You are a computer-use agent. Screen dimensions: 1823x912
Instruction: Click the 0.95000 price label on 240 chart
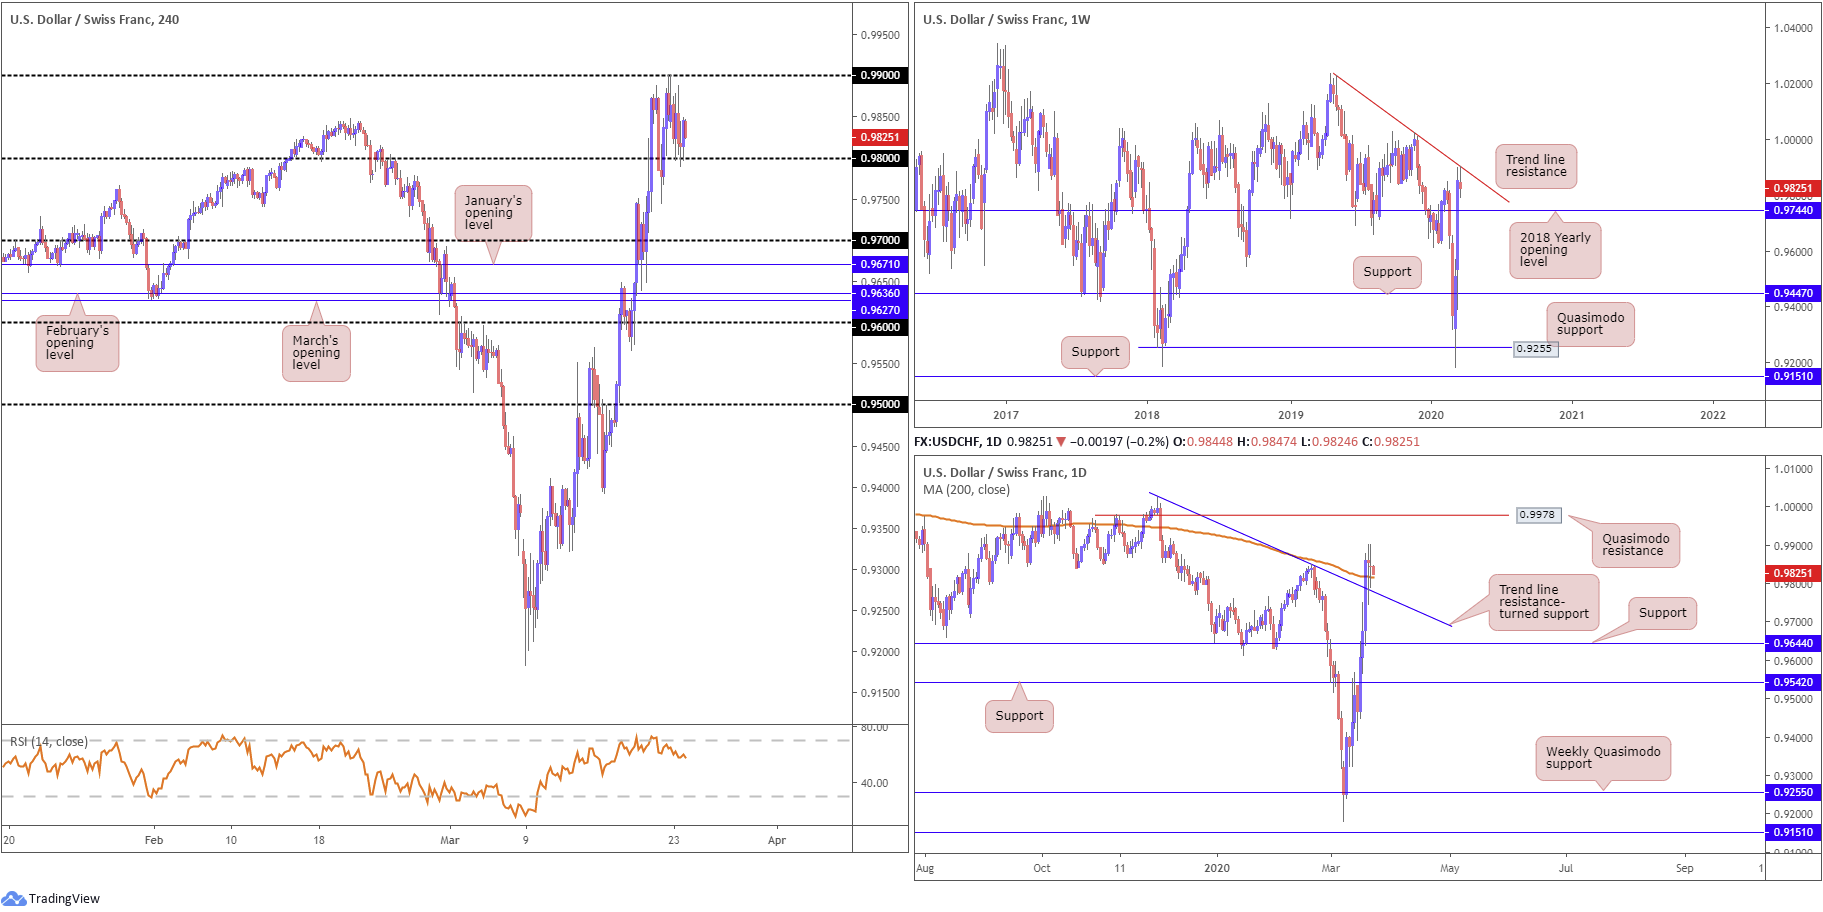point(880,404)
